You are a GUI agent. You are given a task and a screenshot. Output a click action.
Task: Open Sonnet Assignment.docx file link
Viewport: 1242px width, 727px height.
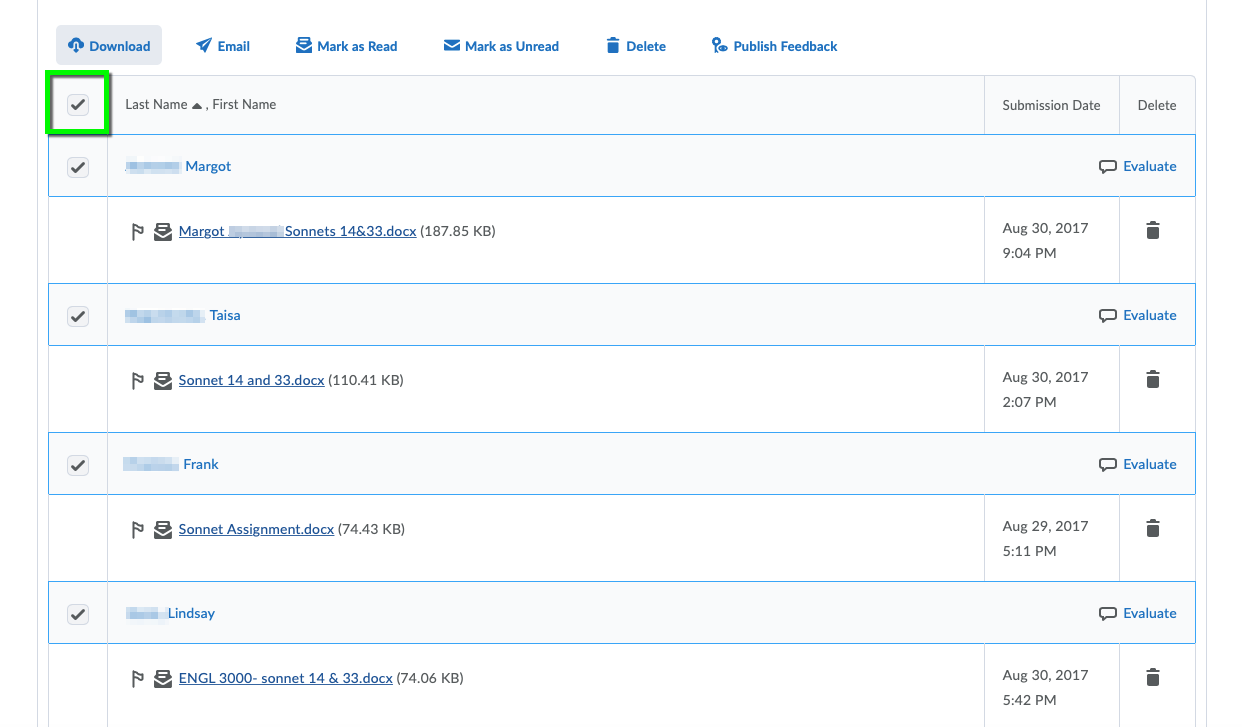pyautogui.click(x=256, y=529)
